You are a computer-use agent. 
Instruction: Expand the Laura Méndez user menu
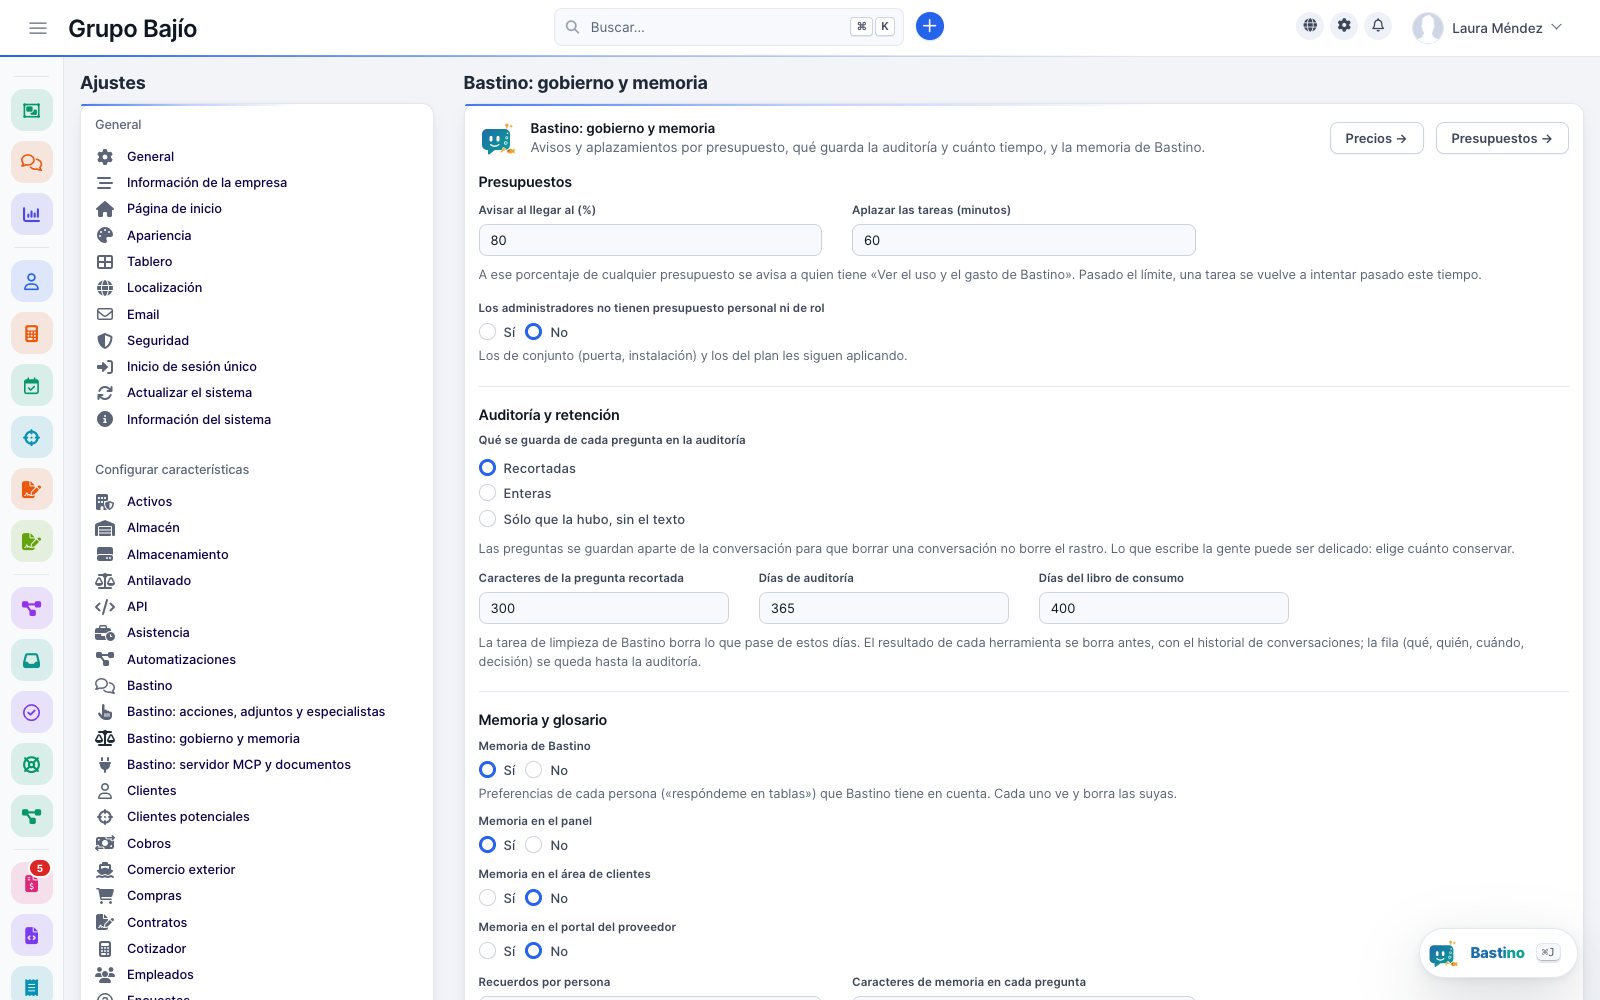(x=1487, y=28)
